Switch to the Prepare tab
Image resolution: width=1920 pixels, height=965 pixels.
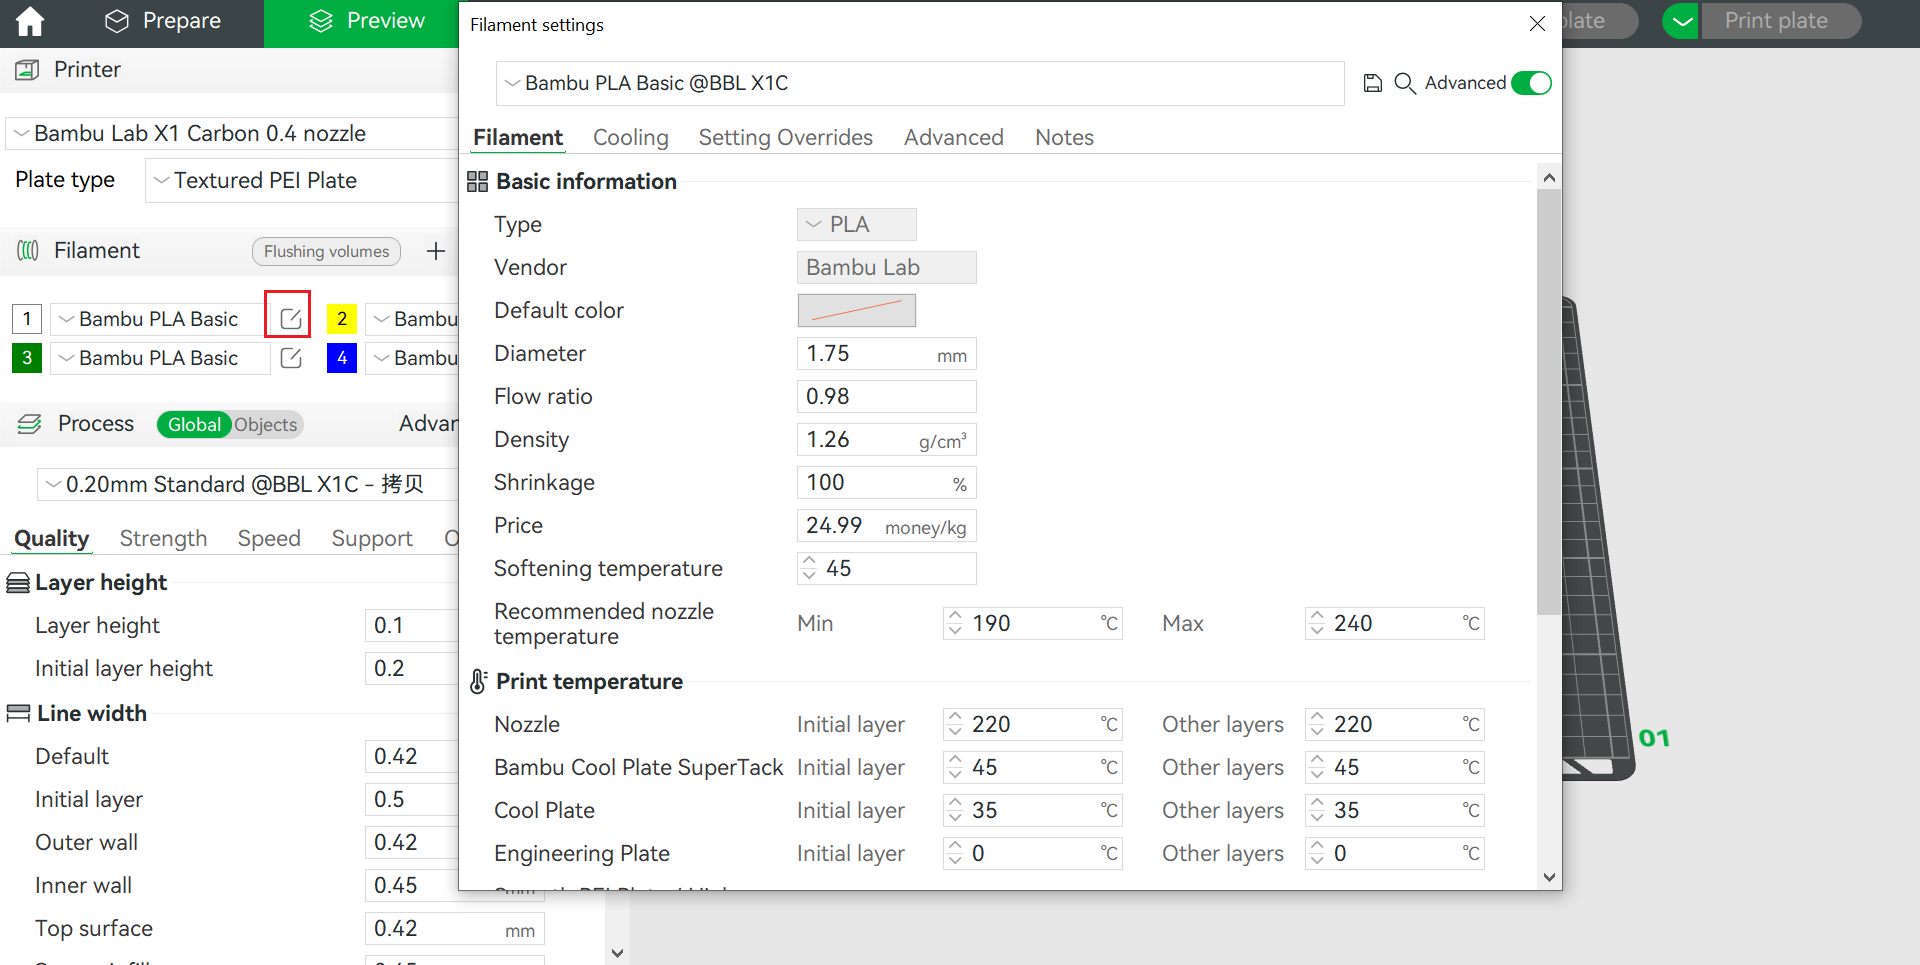(x=163, y=21)
